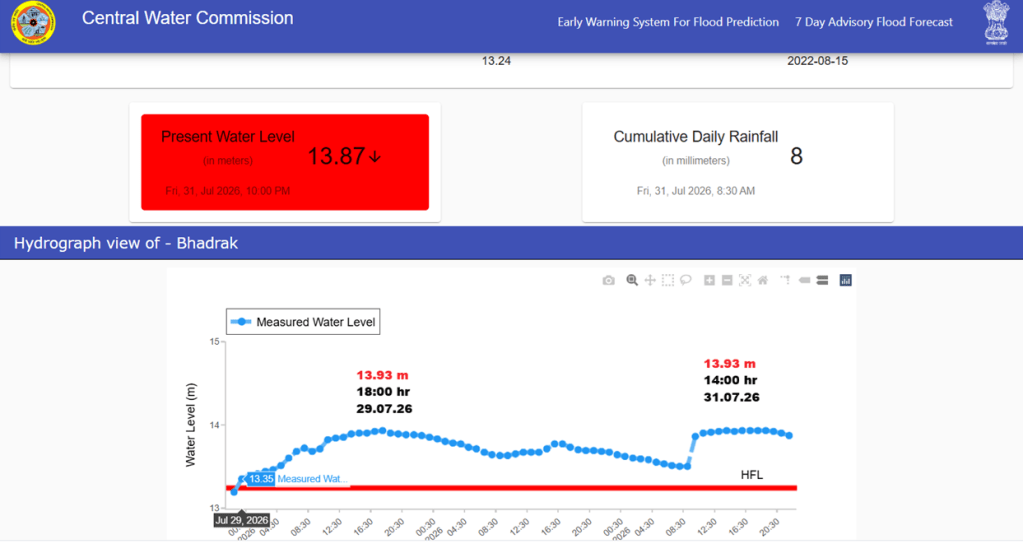Click Fri, 31, Jul 2026, 8:30 AM timestamp
The height and width of the screenshot is (553, 1023).
coord(695,191)
